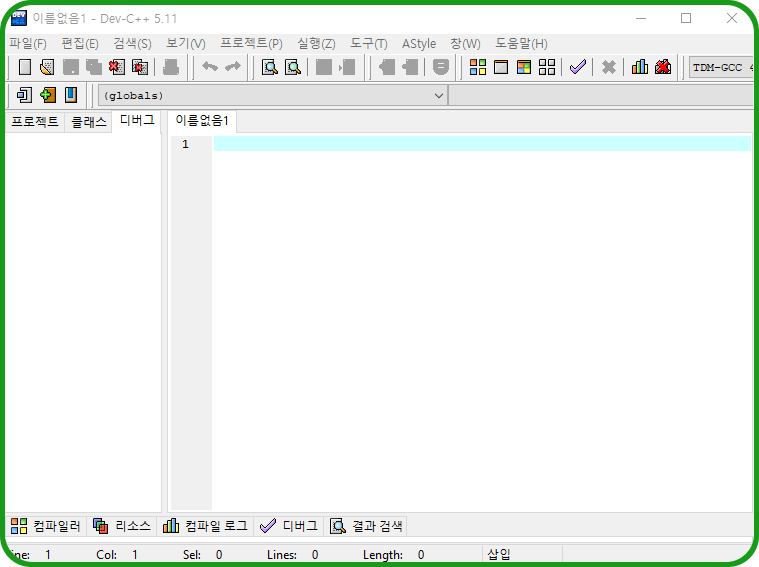This screenshot has height=567, width=759.
Task: Open the 프로젝트(P) menu
Action: pos(251,44)
